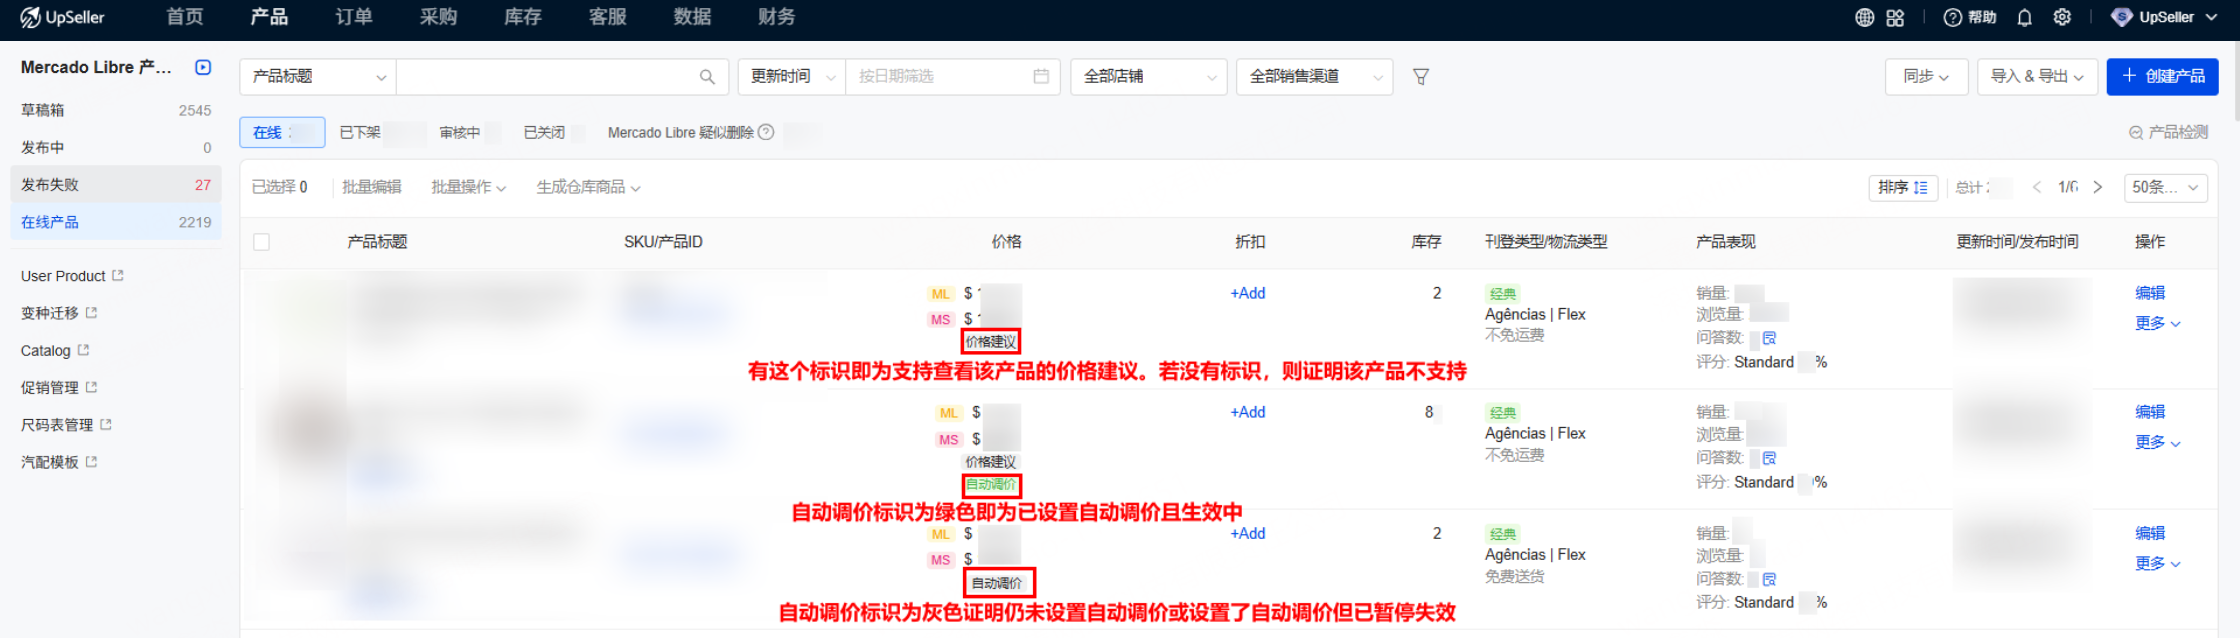Image resolution: width=2240 pixels, height=638 pixels.
Task: Click the filter funnel icon
Action: pyautogui.click(x=1420, y=77)
